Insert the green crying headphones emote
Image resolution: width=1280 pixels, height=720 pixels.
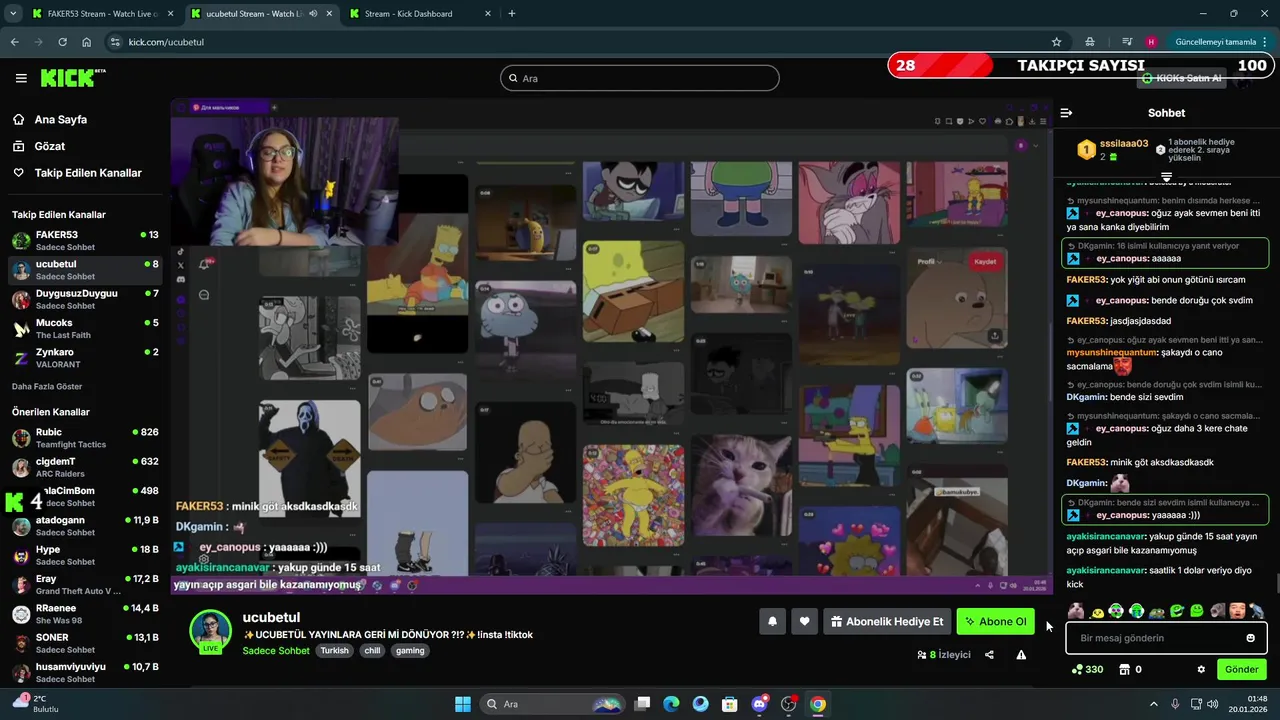coord(1136,610)
